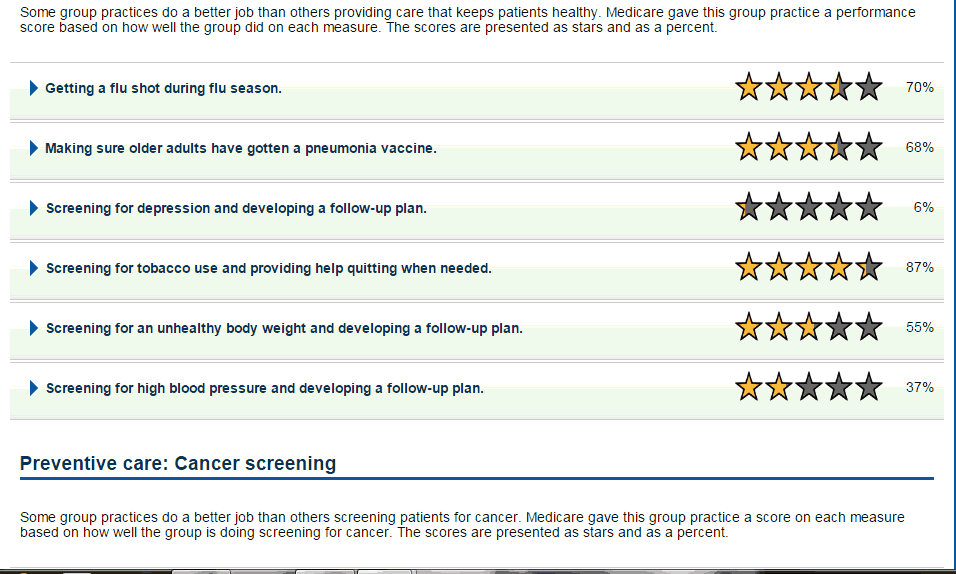Click the partly filled first star in the depression row
The width and height of the screenshot is (956, 574).
[749, 207]
